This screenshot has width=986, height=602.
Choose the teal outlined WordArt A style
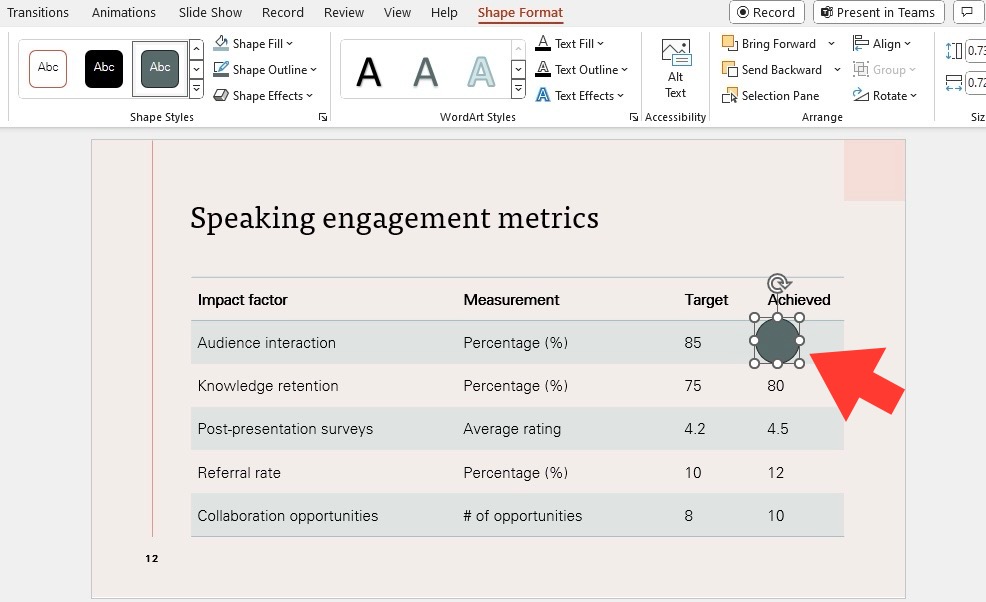point(481,72)
